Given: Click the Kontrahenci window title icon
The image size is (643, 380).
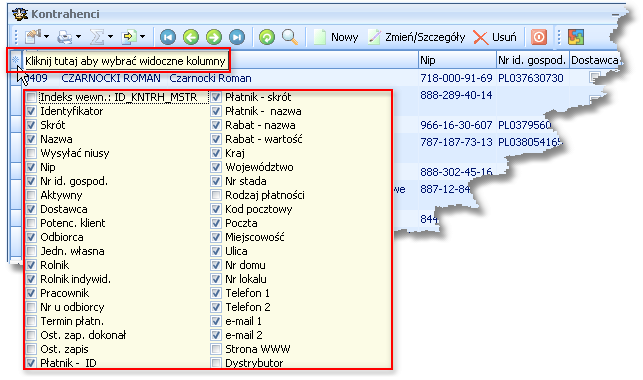Looking at the screenshot, I should click(x=20, y=14).
